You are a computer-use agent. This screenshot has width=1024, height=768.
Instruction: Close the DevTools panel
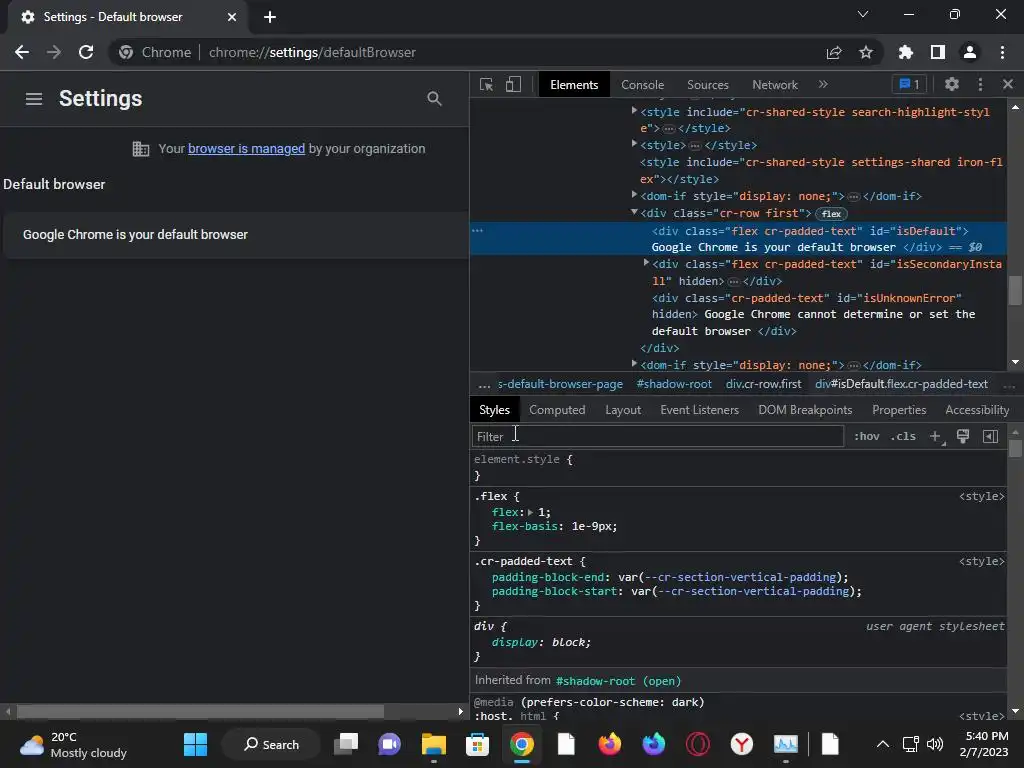coord(1008,84)
